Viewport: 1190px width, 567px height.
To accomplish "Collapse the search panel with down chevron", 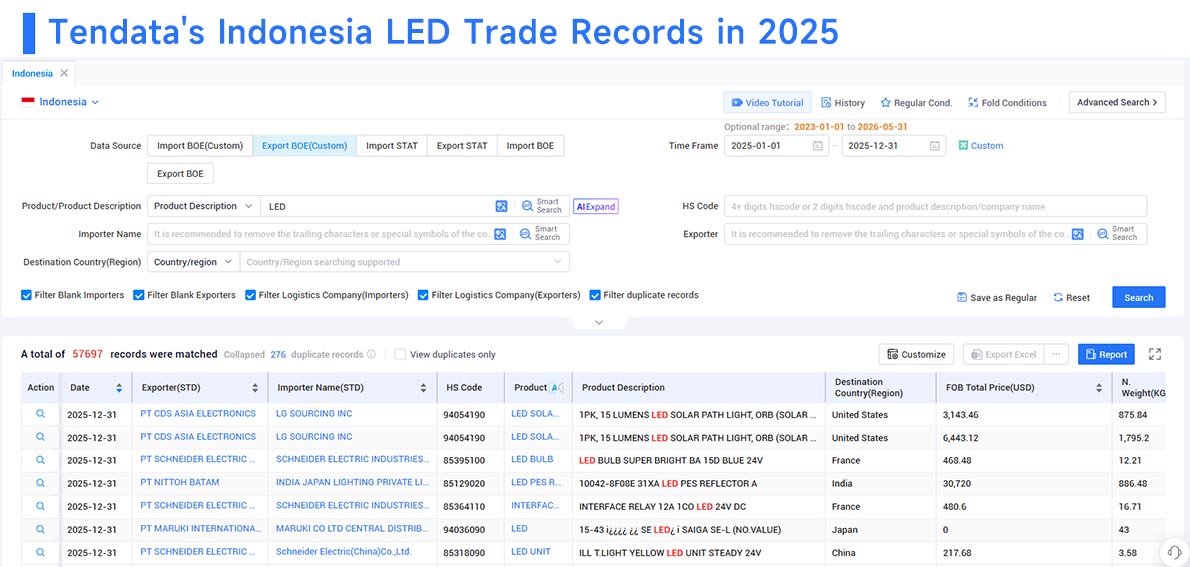I will pos(599,323).
